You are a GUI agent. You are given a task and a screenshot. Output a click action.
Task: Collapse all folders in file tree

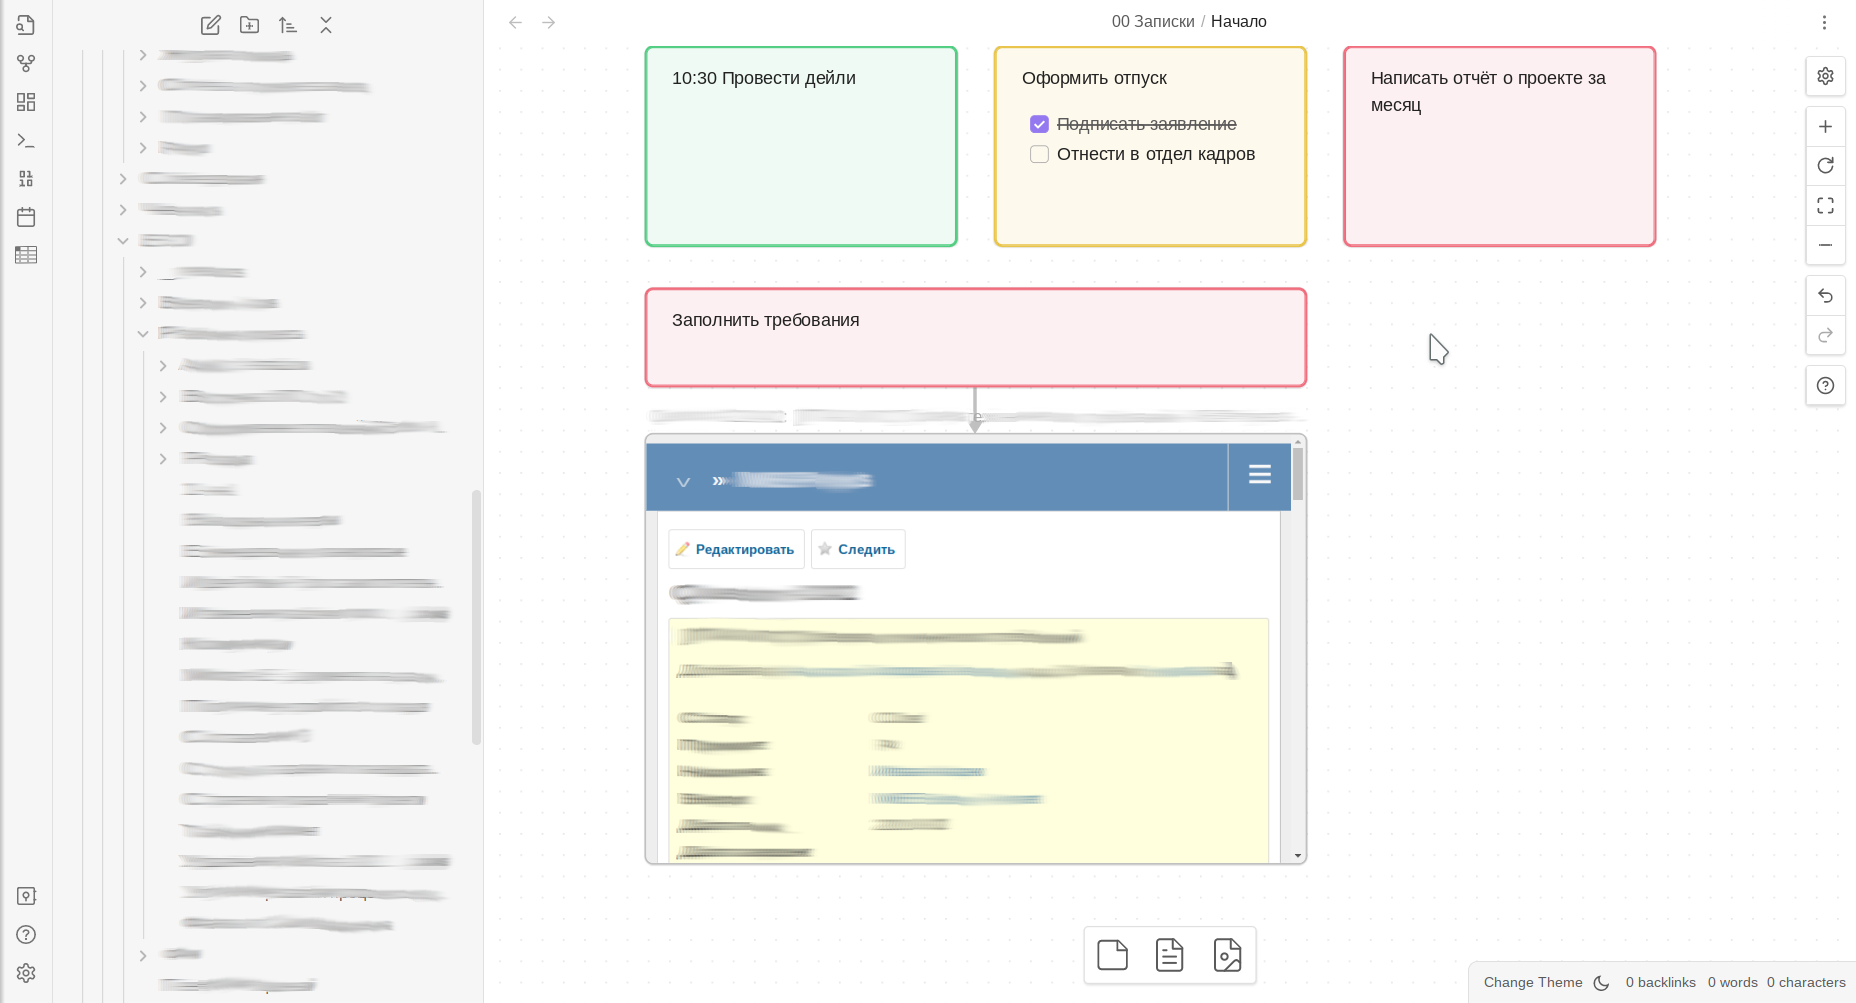326,25
